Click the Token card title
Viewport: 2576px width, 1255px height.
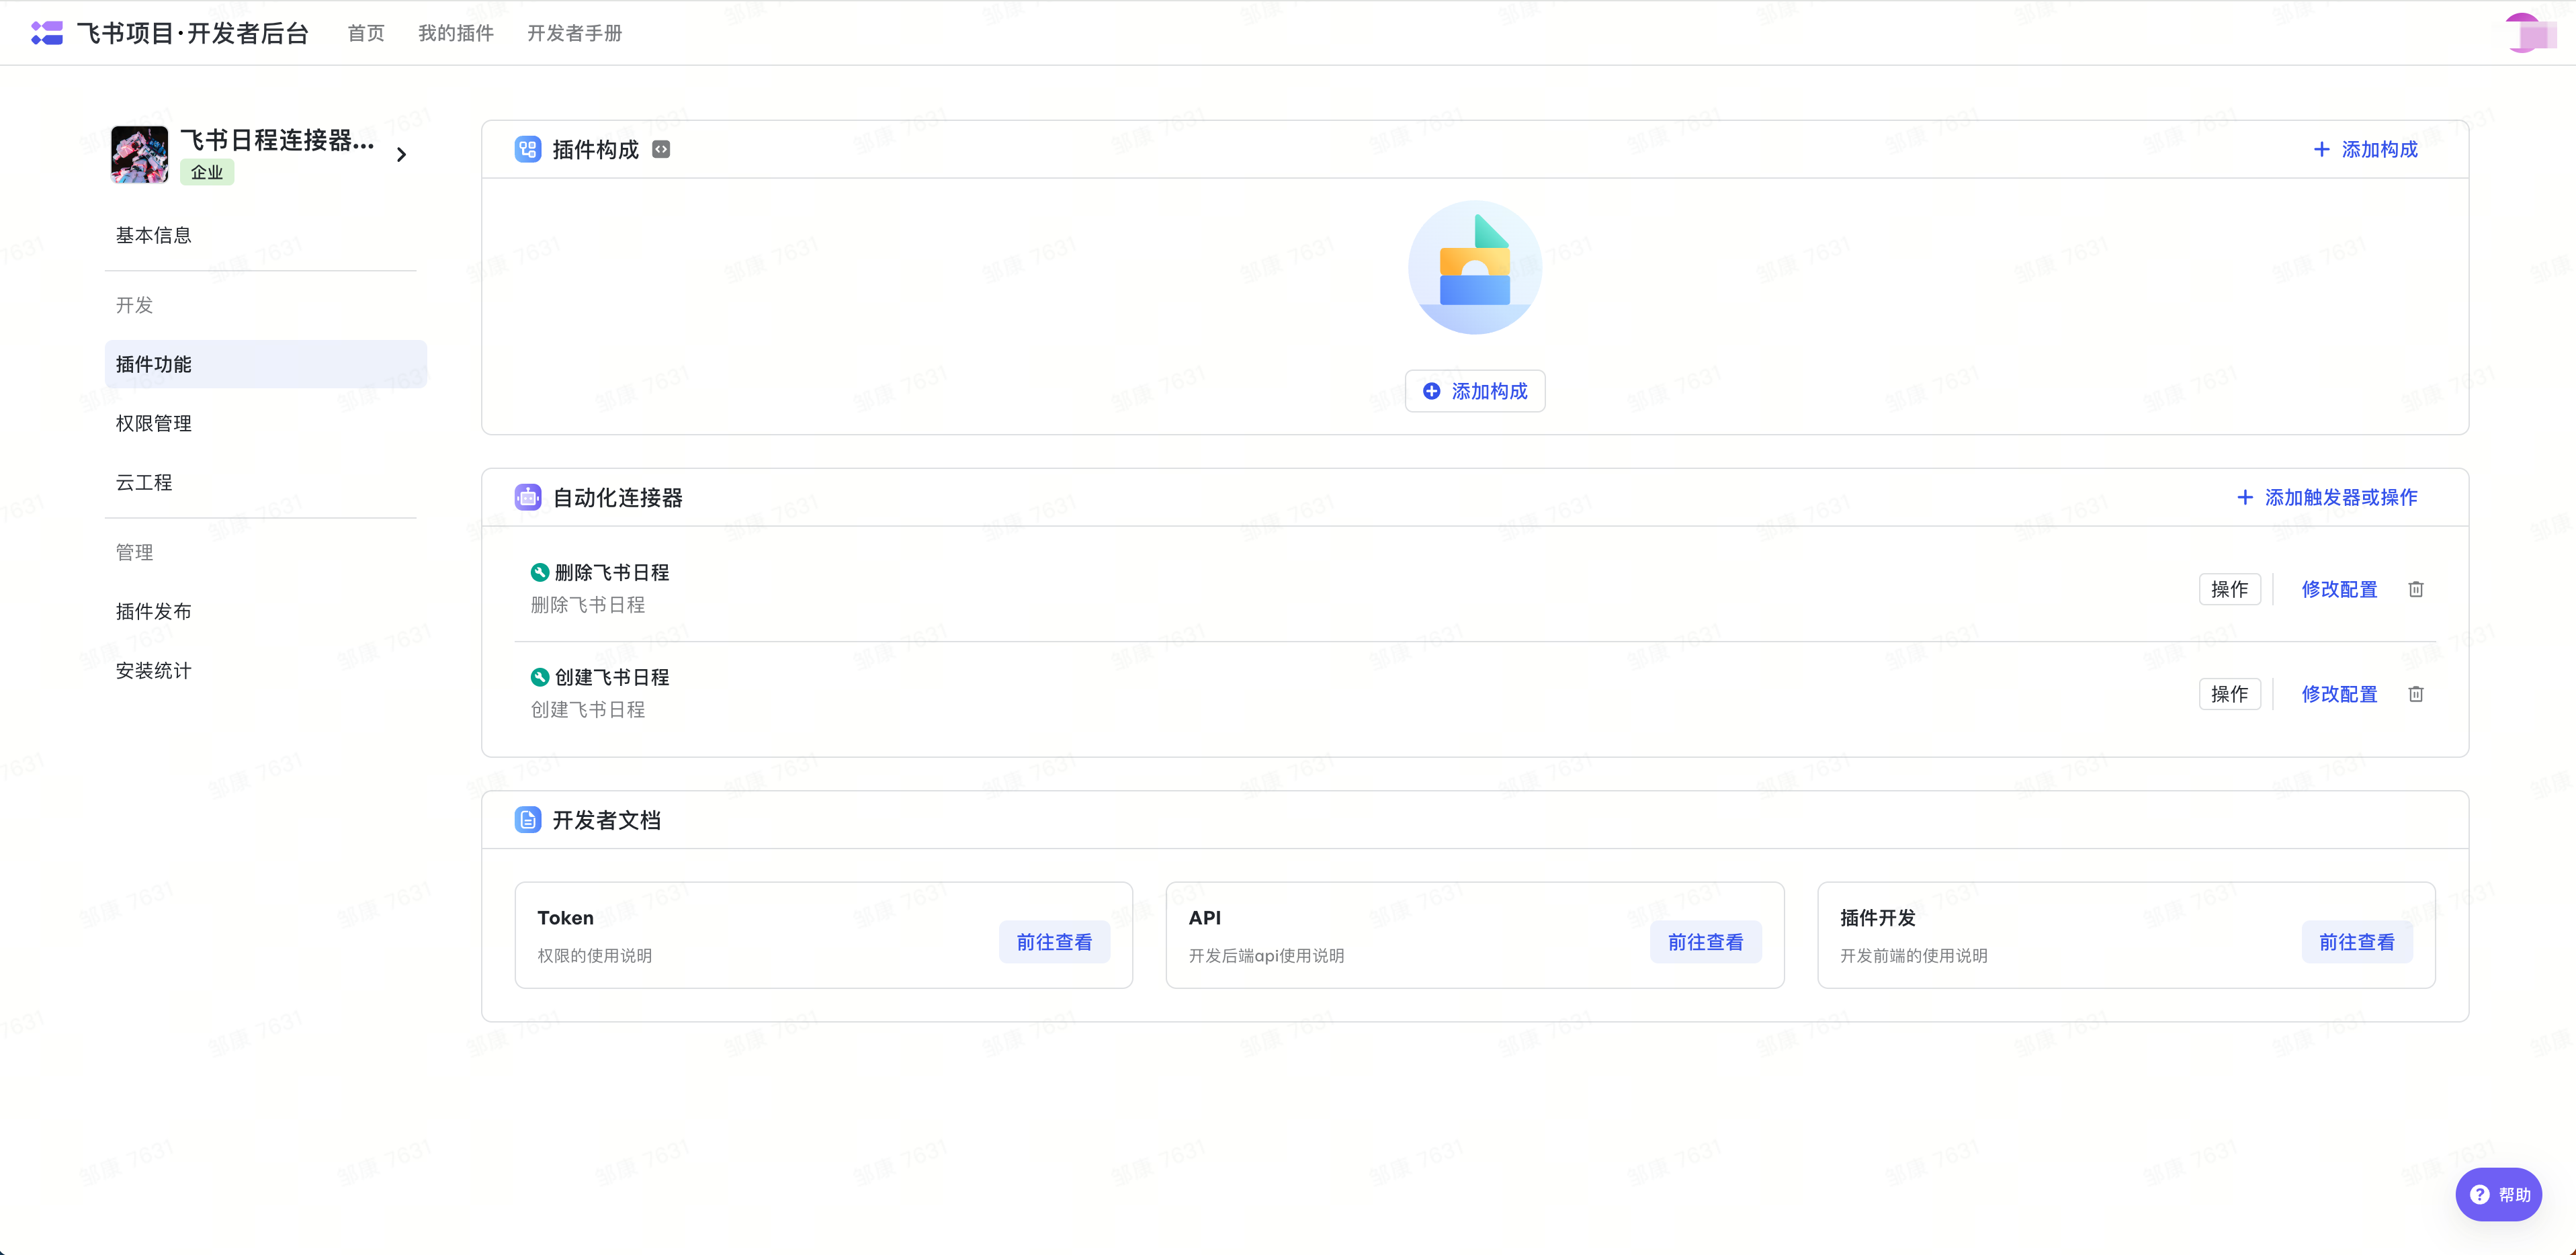[565, 917]
